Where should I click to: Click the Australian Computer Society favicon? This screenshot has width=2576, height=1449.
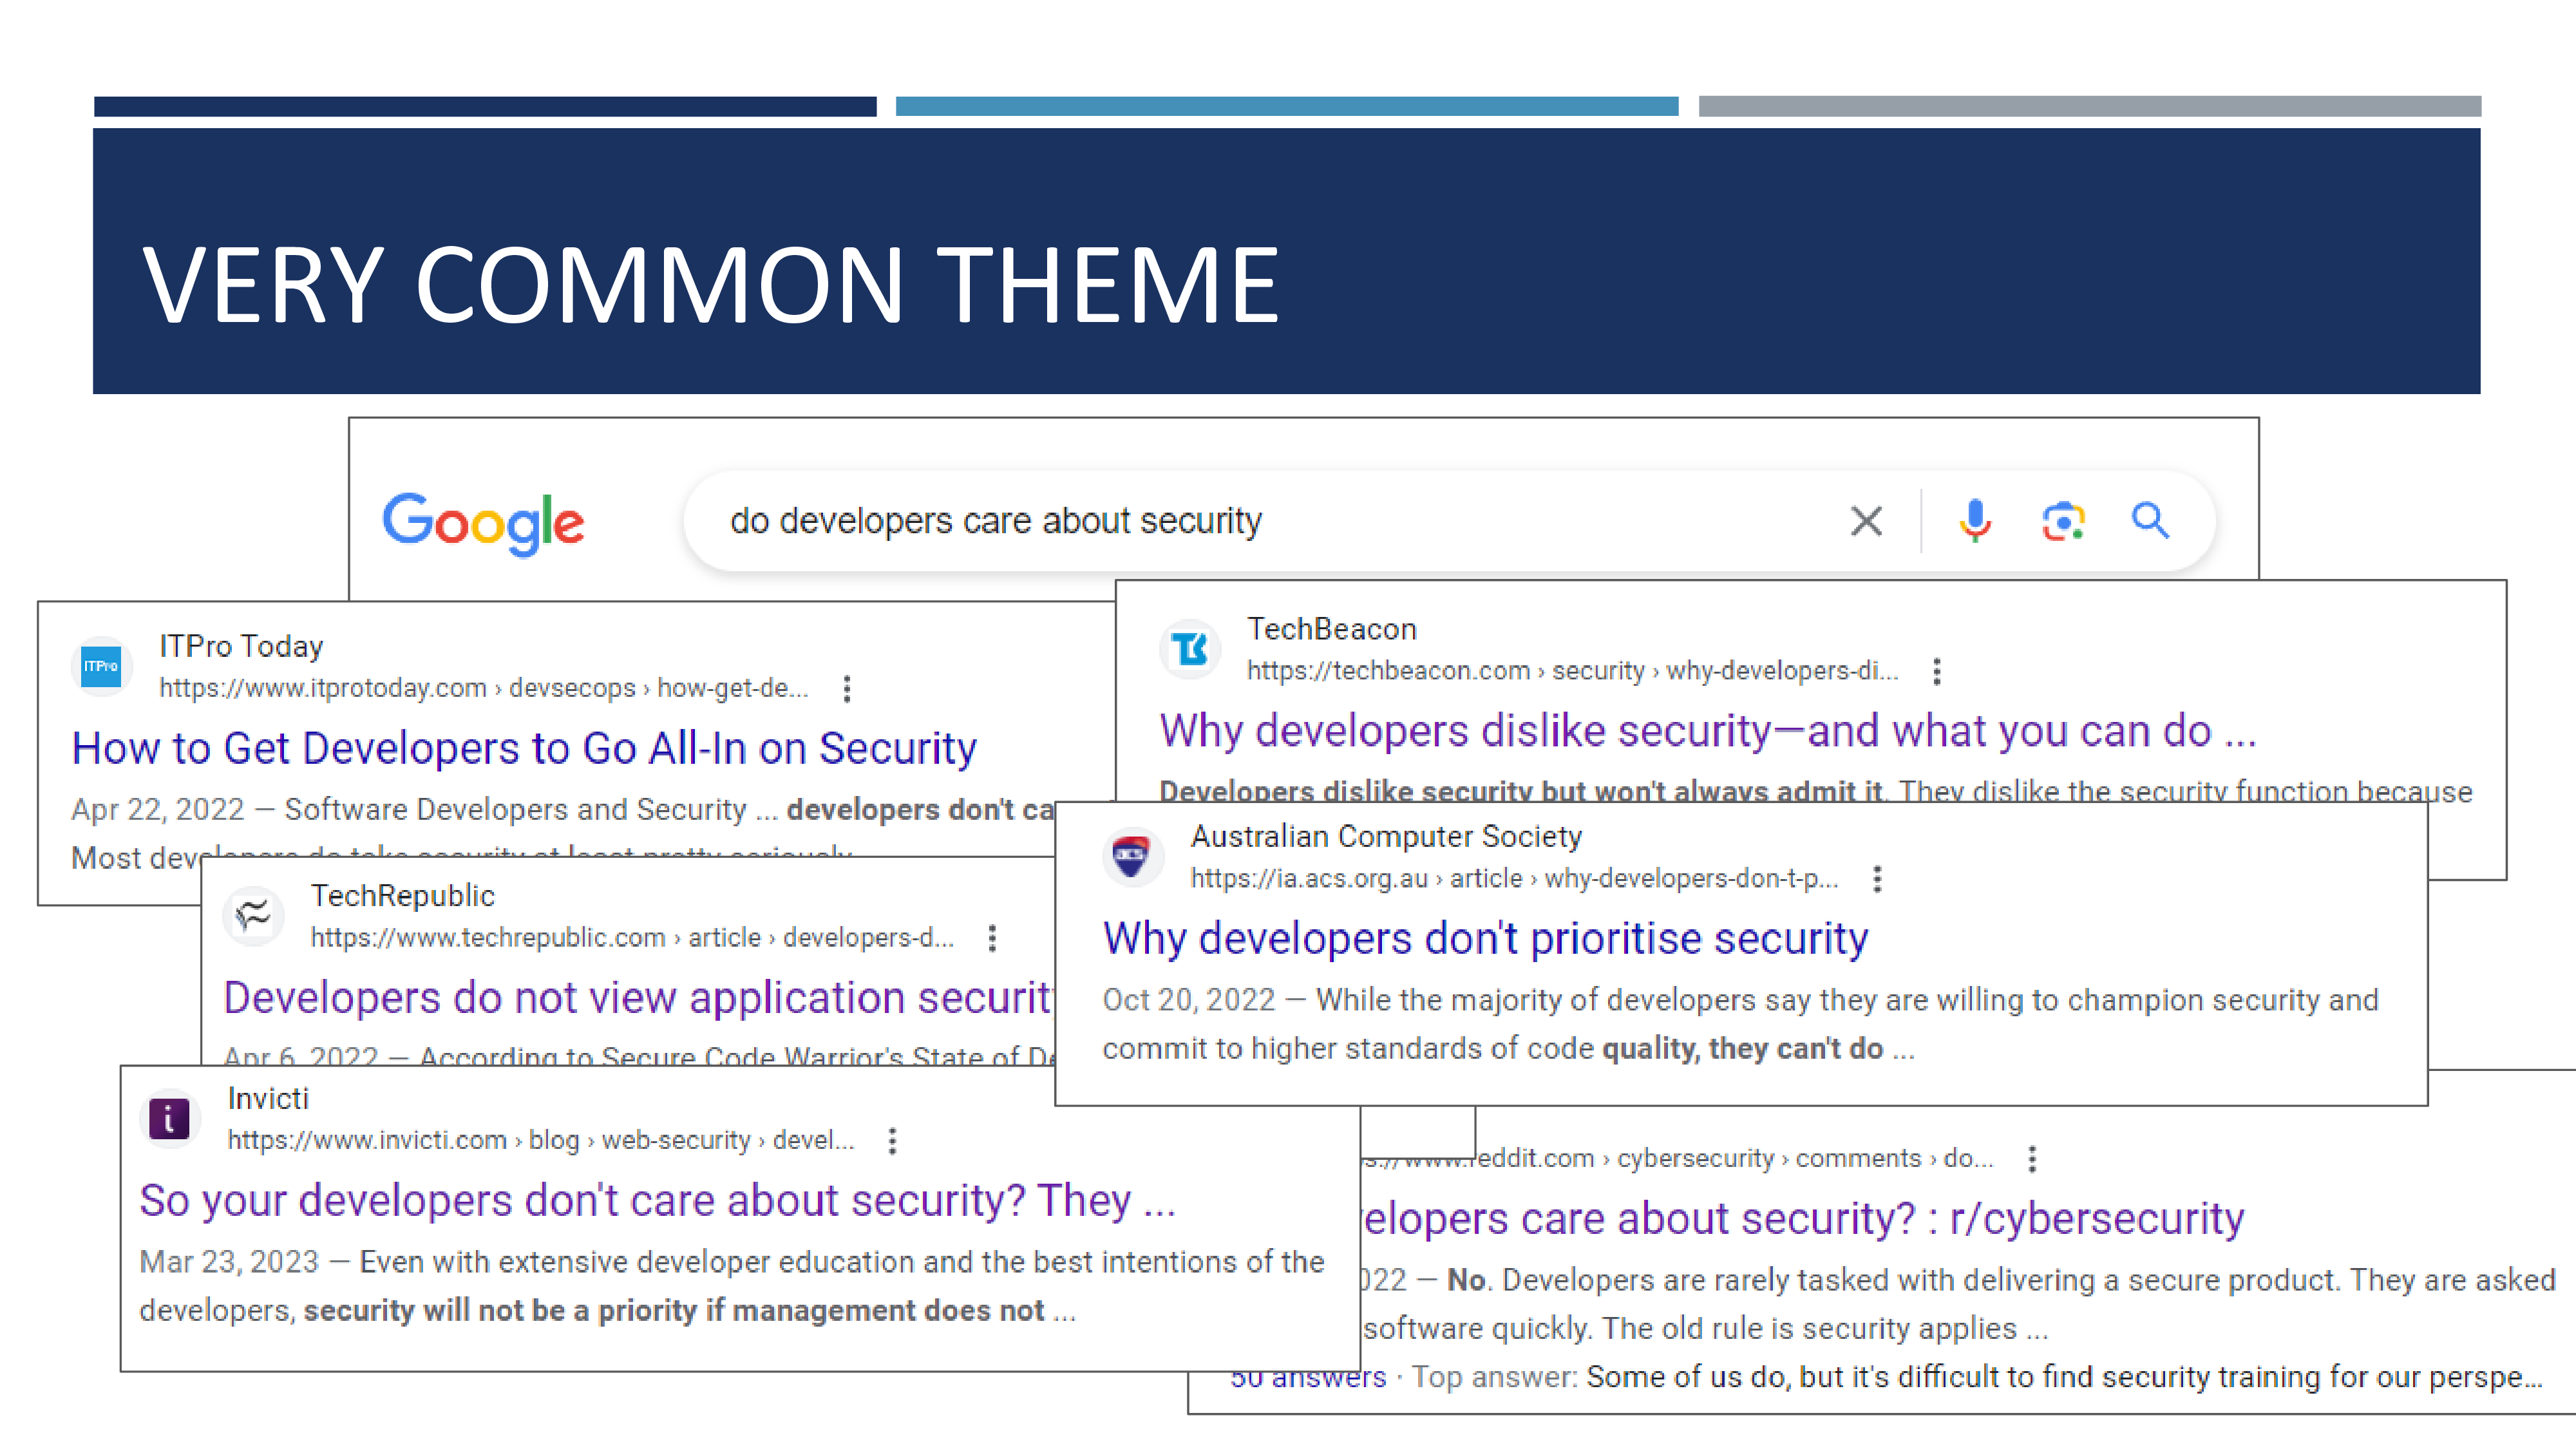pos(1132,856)
